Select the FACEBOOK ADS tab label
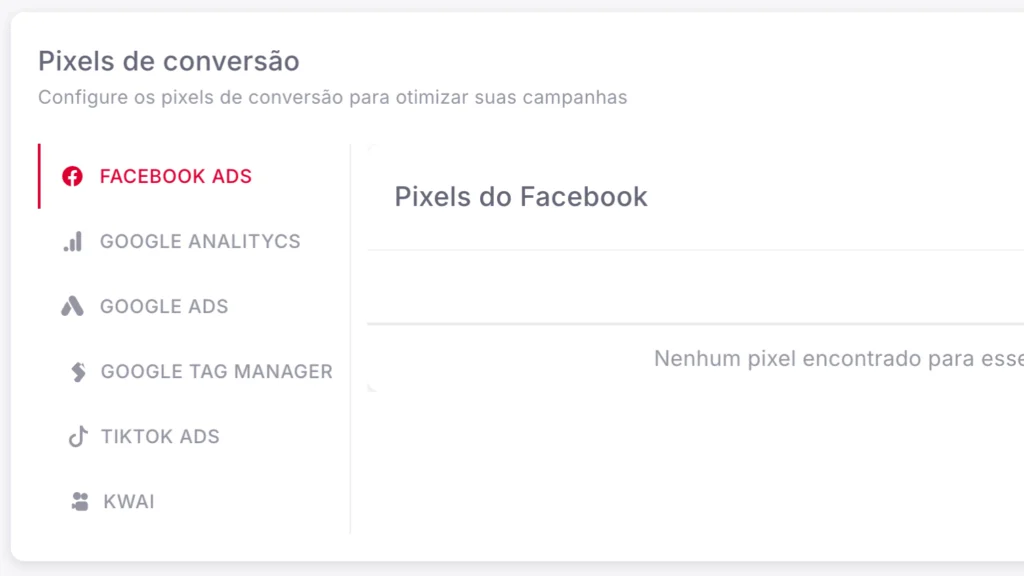Screen dimensions: 1024x576 pyautogui.click(x=176, y=177)
